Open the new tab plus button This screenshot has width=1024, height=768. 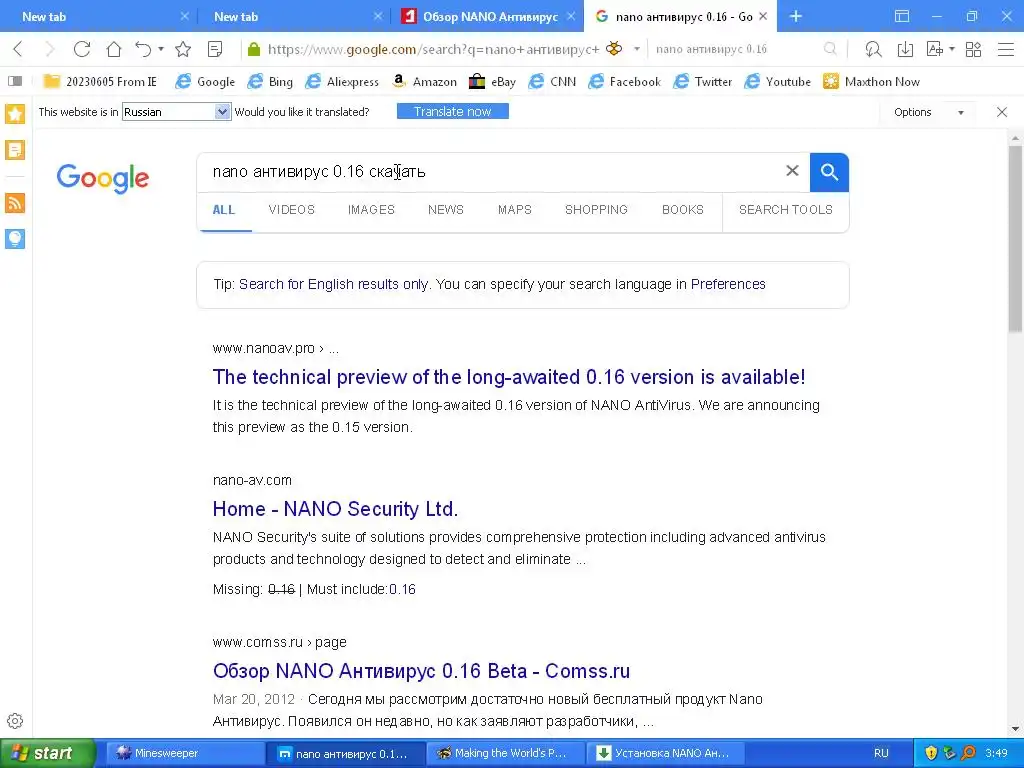coord(795,16)
